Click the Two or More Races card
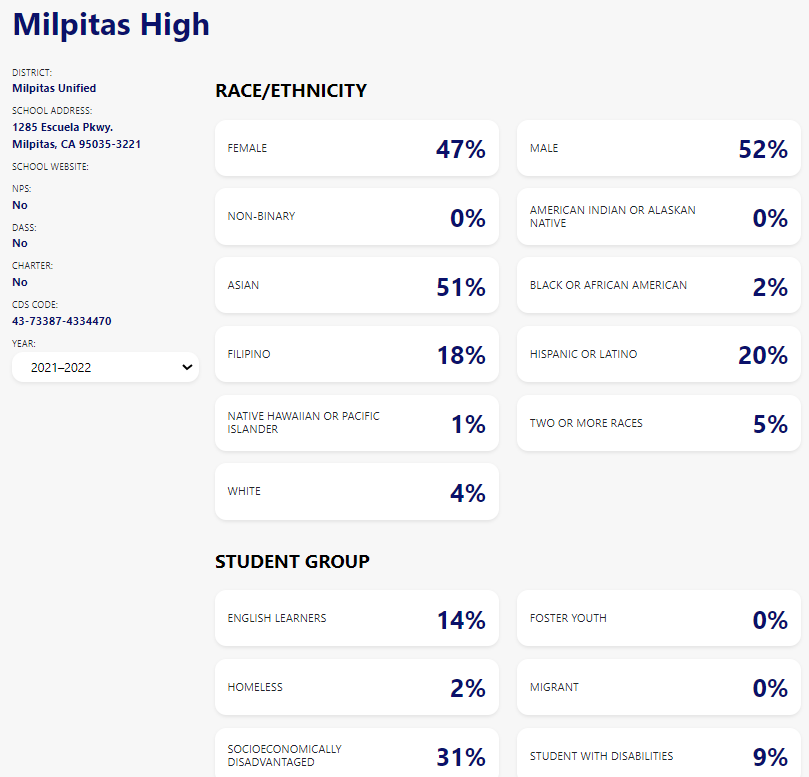Viewport: 809px width, 777px height. click(x=658, y=423)
